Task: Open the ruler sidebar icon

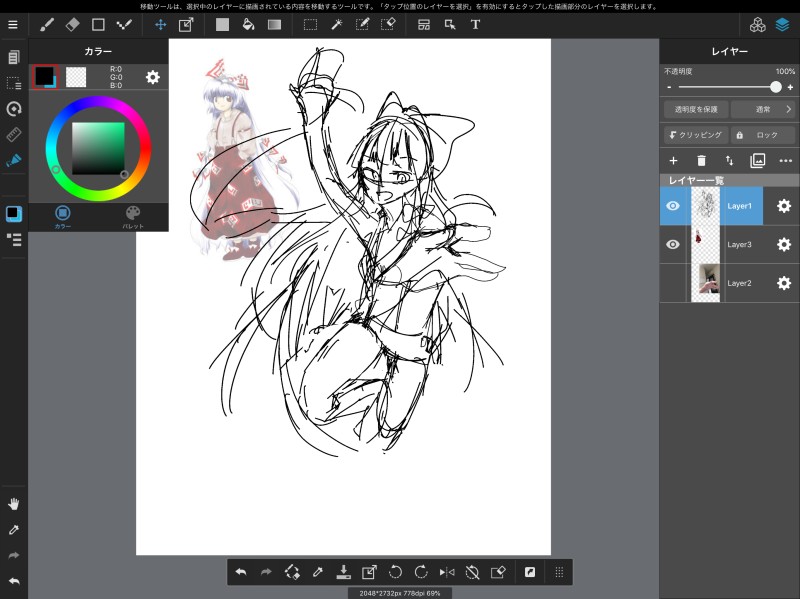Action: coord(14,135)
